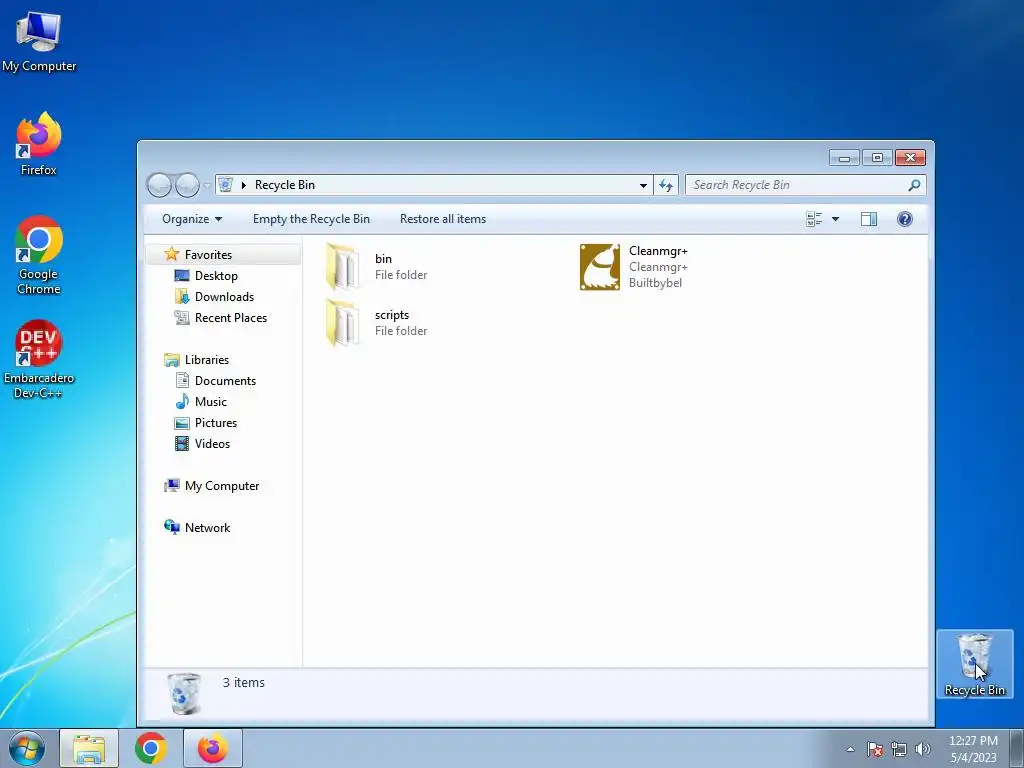Select My Computer in navigation pane

click(x=221, y=486)
